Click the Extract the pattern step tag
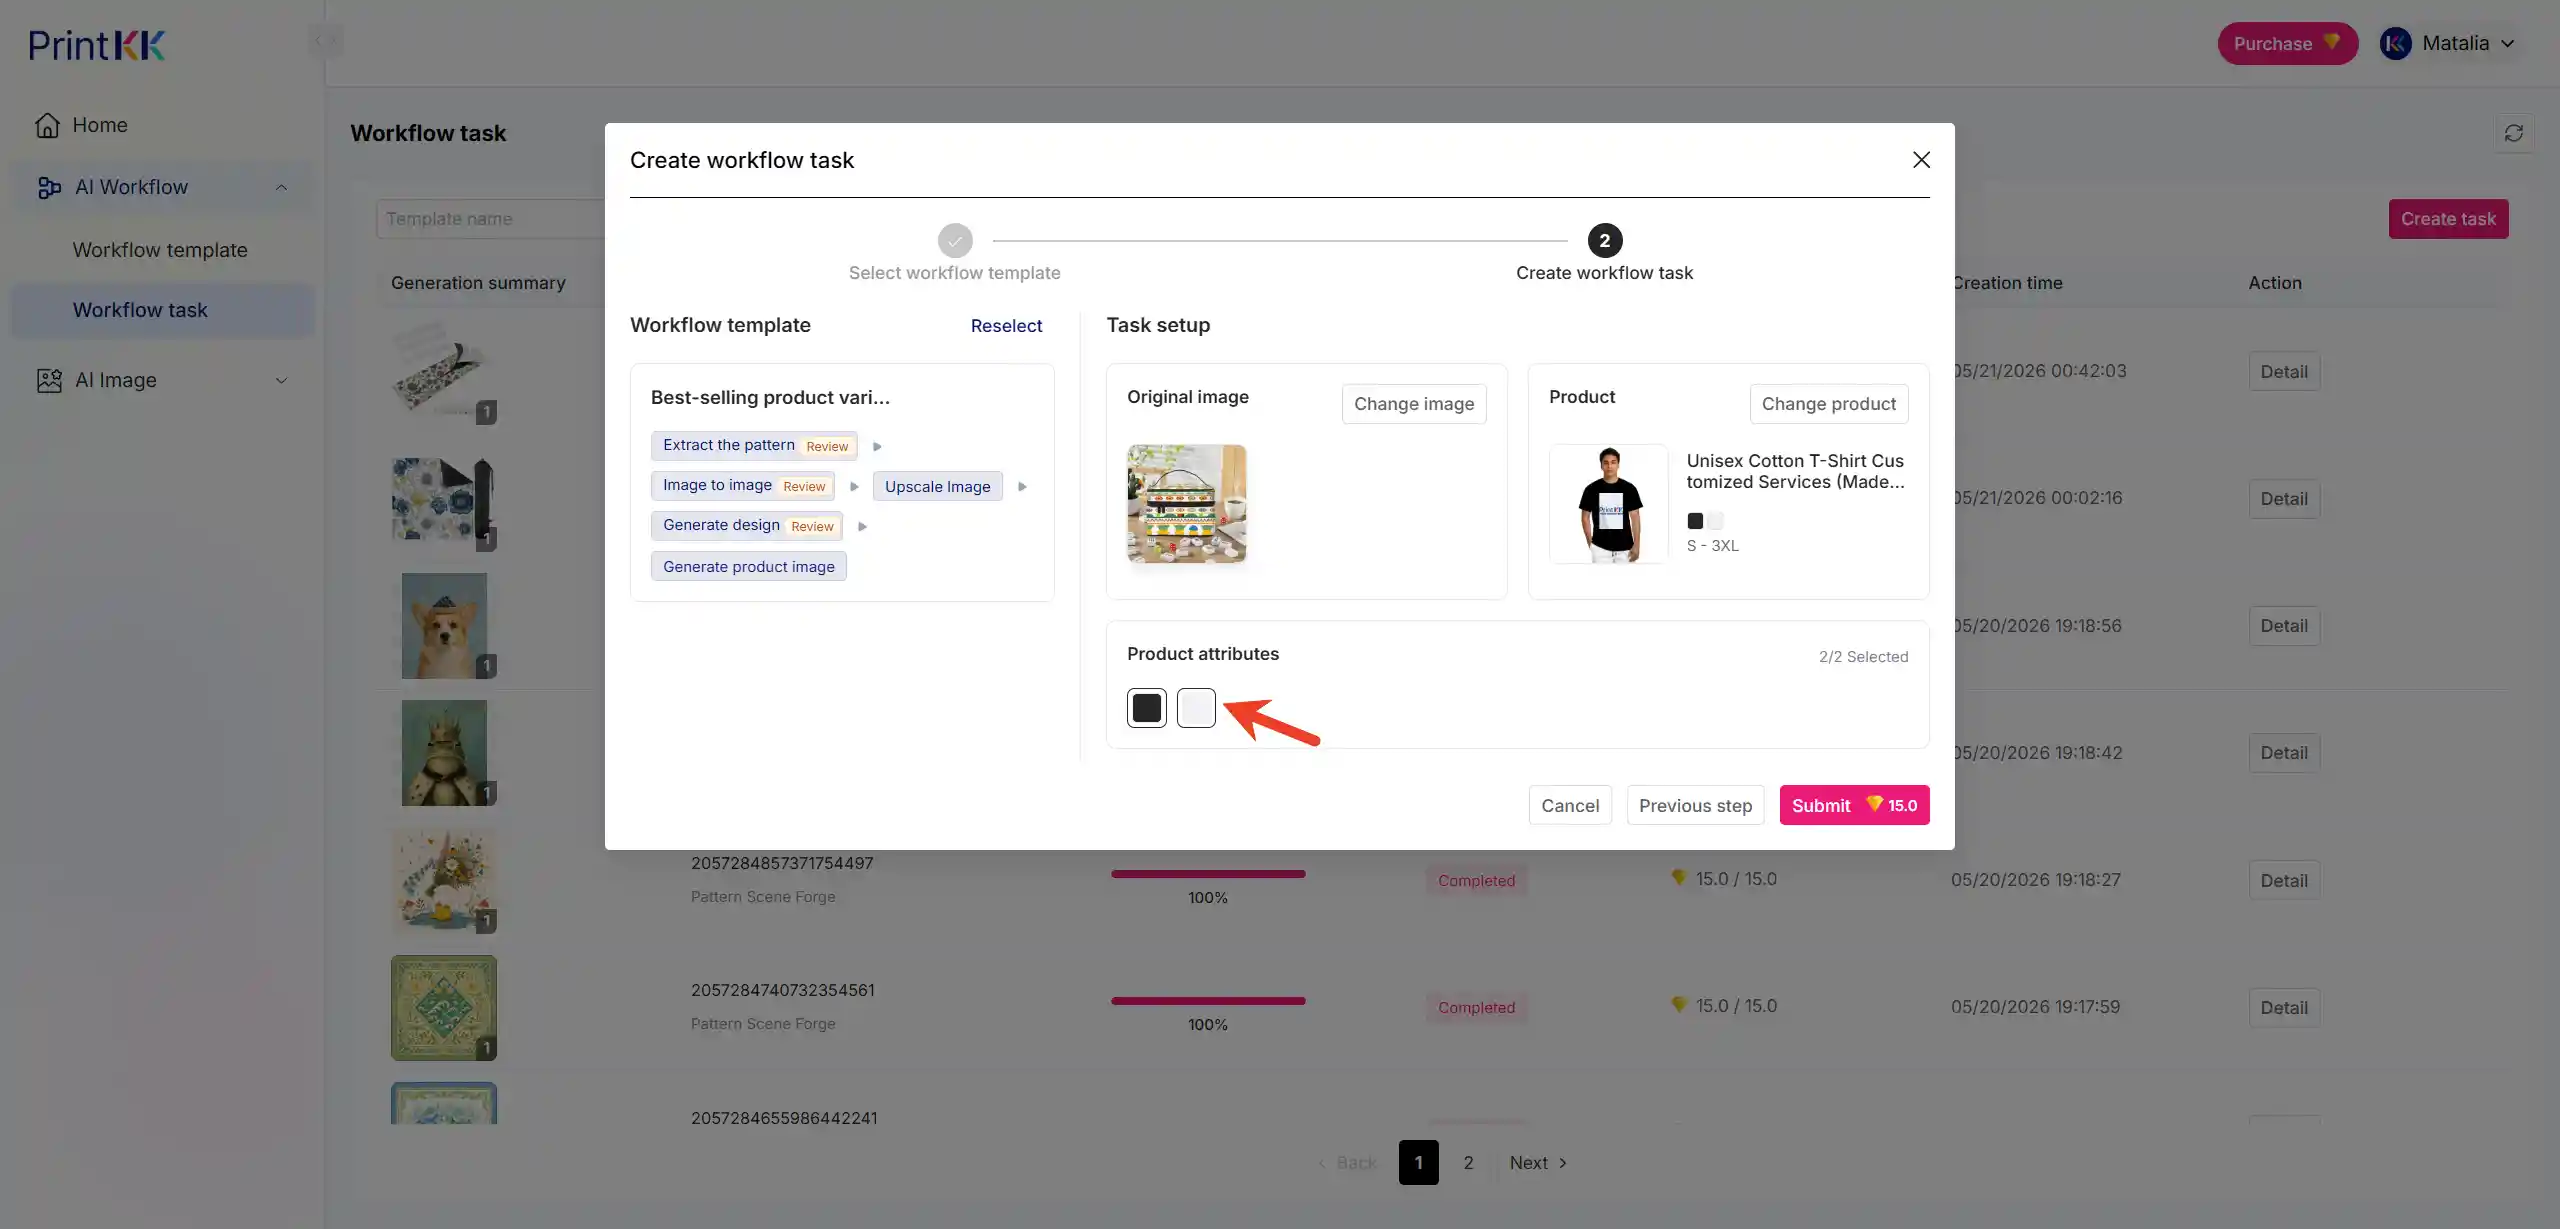 tap(754, 446)
